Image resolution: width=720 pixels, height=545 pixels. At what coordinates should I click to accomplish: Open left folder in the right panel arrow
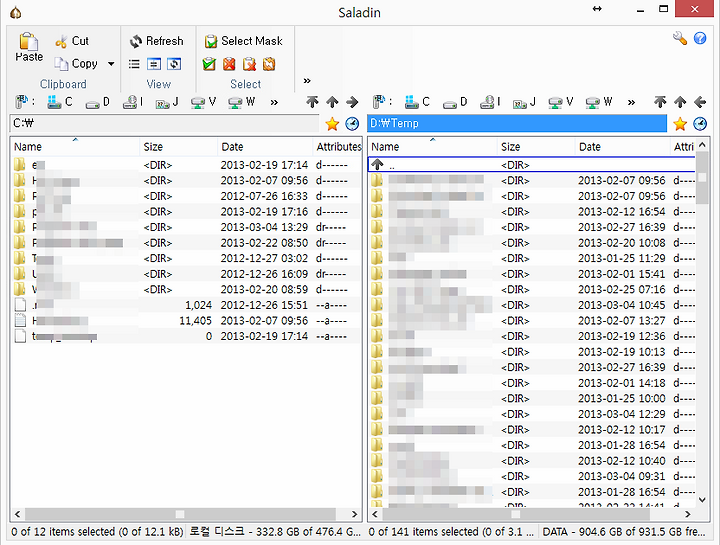click(352, 102)
